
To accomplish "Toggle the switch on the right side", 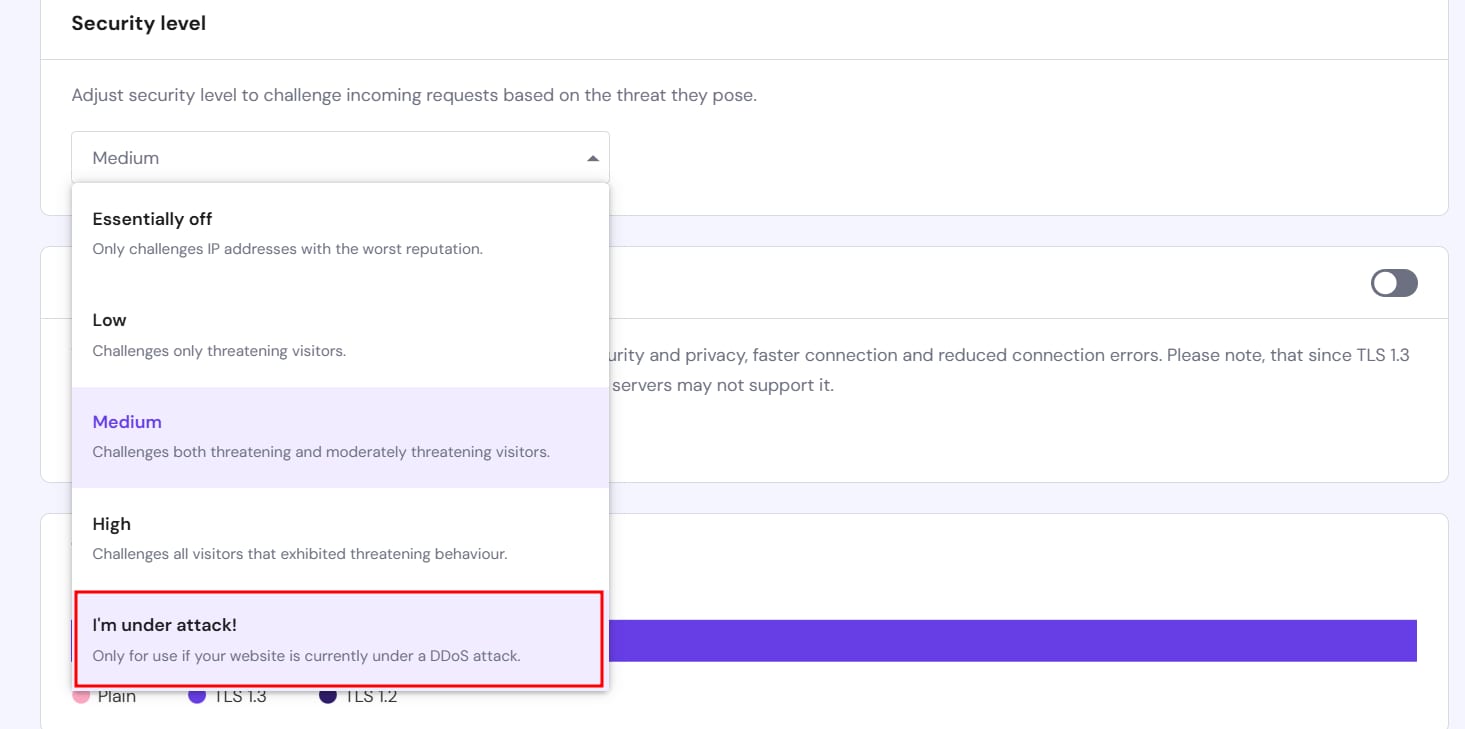I will pos(1393,283).
